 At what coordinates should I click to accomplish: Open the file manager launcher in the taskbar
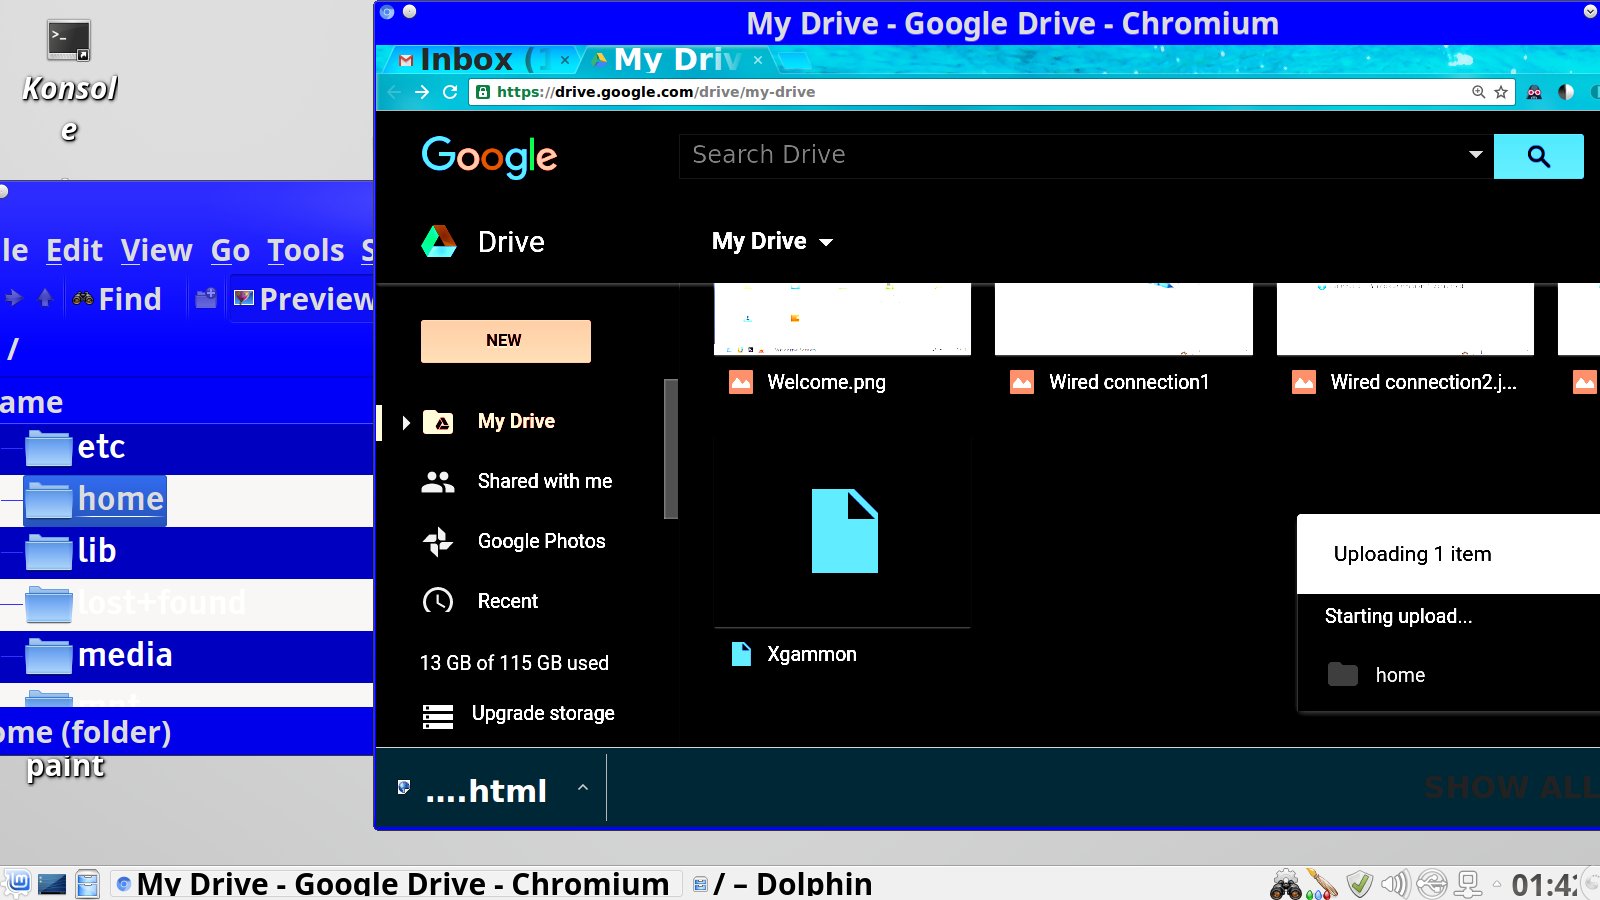click(x=88, y=884)
